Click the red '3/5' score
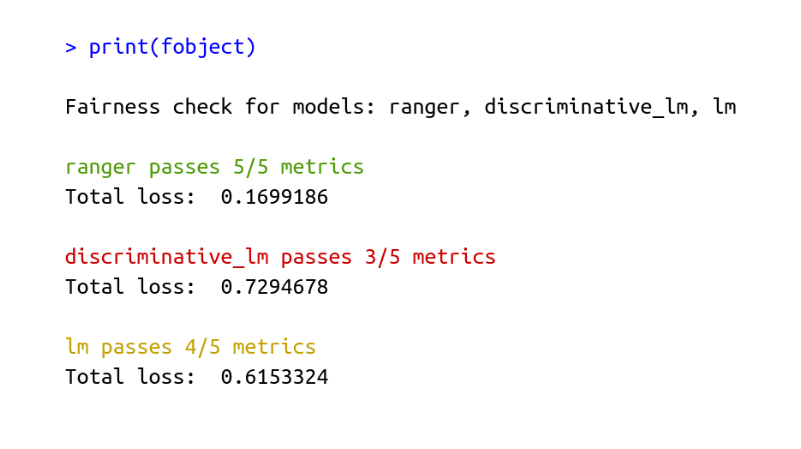 [x=383, y=256]
